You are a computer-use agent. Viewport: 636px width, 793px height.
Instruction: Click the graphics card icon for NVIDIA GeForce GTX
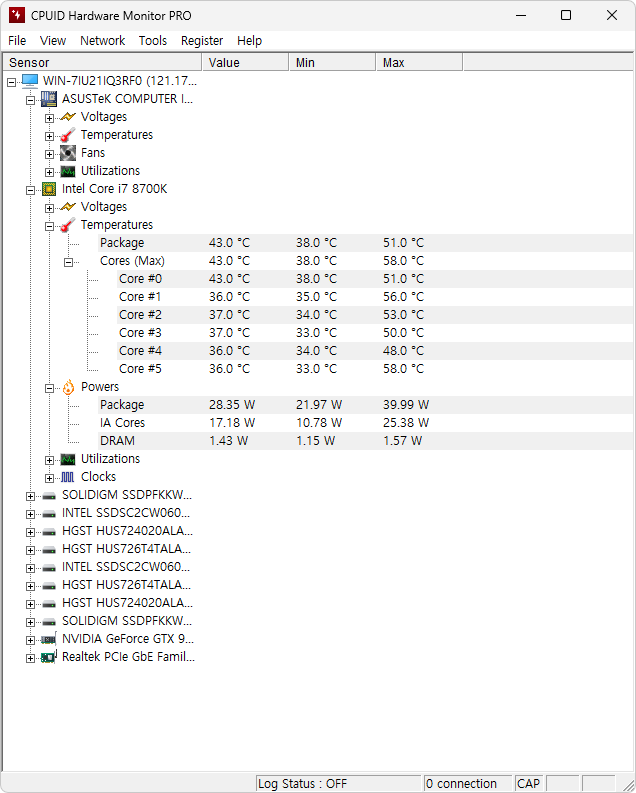tap(49, 639)
